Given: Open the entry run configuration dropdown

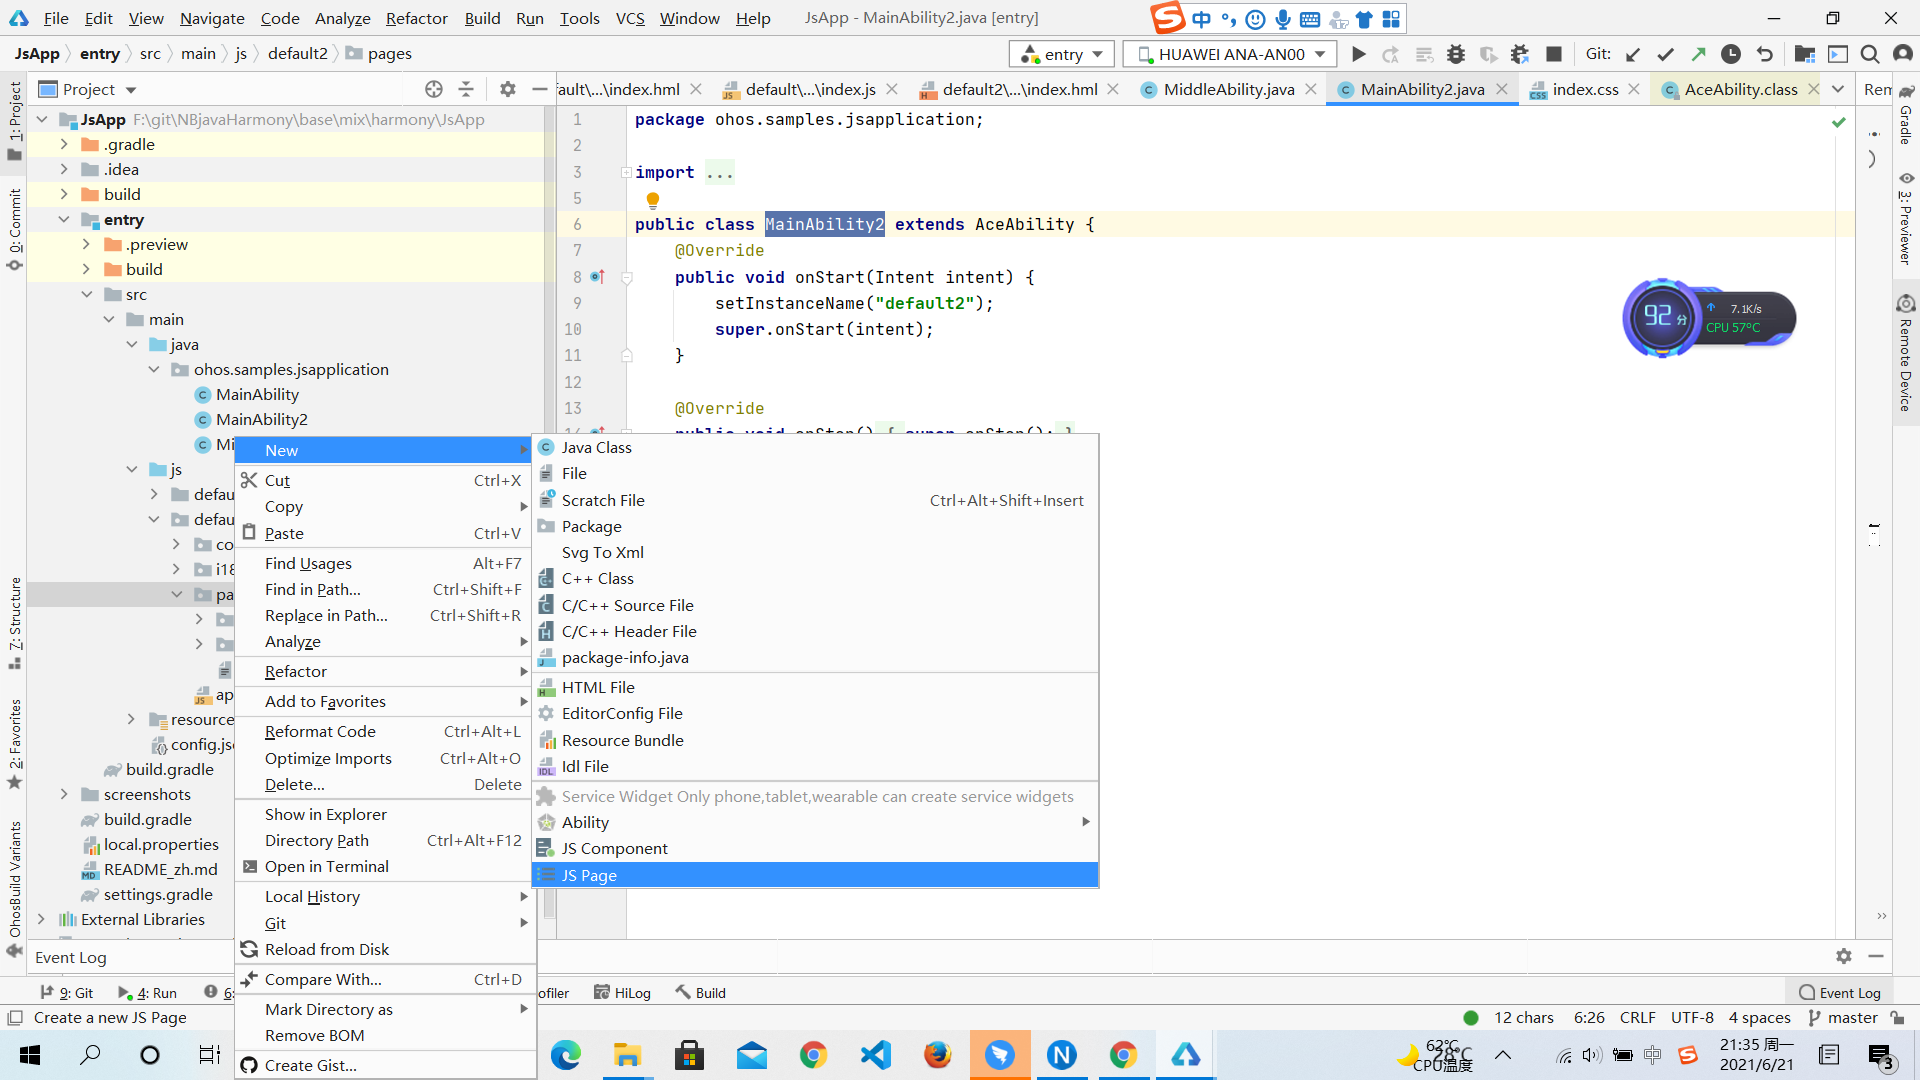Looking at the screenshot, I should tap(1062, 54).
